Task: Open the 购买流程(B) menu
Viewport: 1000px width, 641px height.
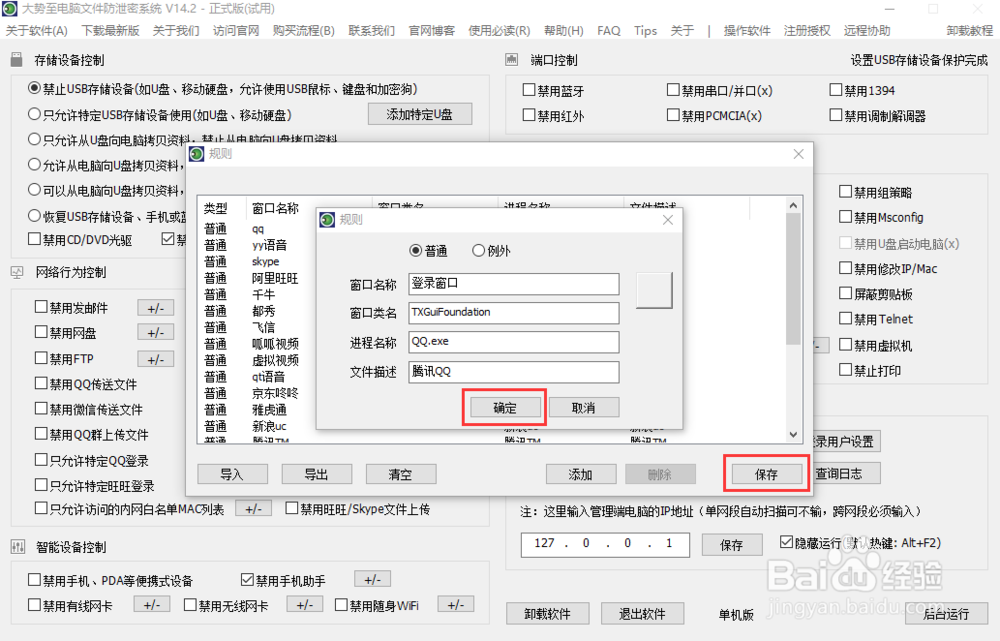Action: 304,31
